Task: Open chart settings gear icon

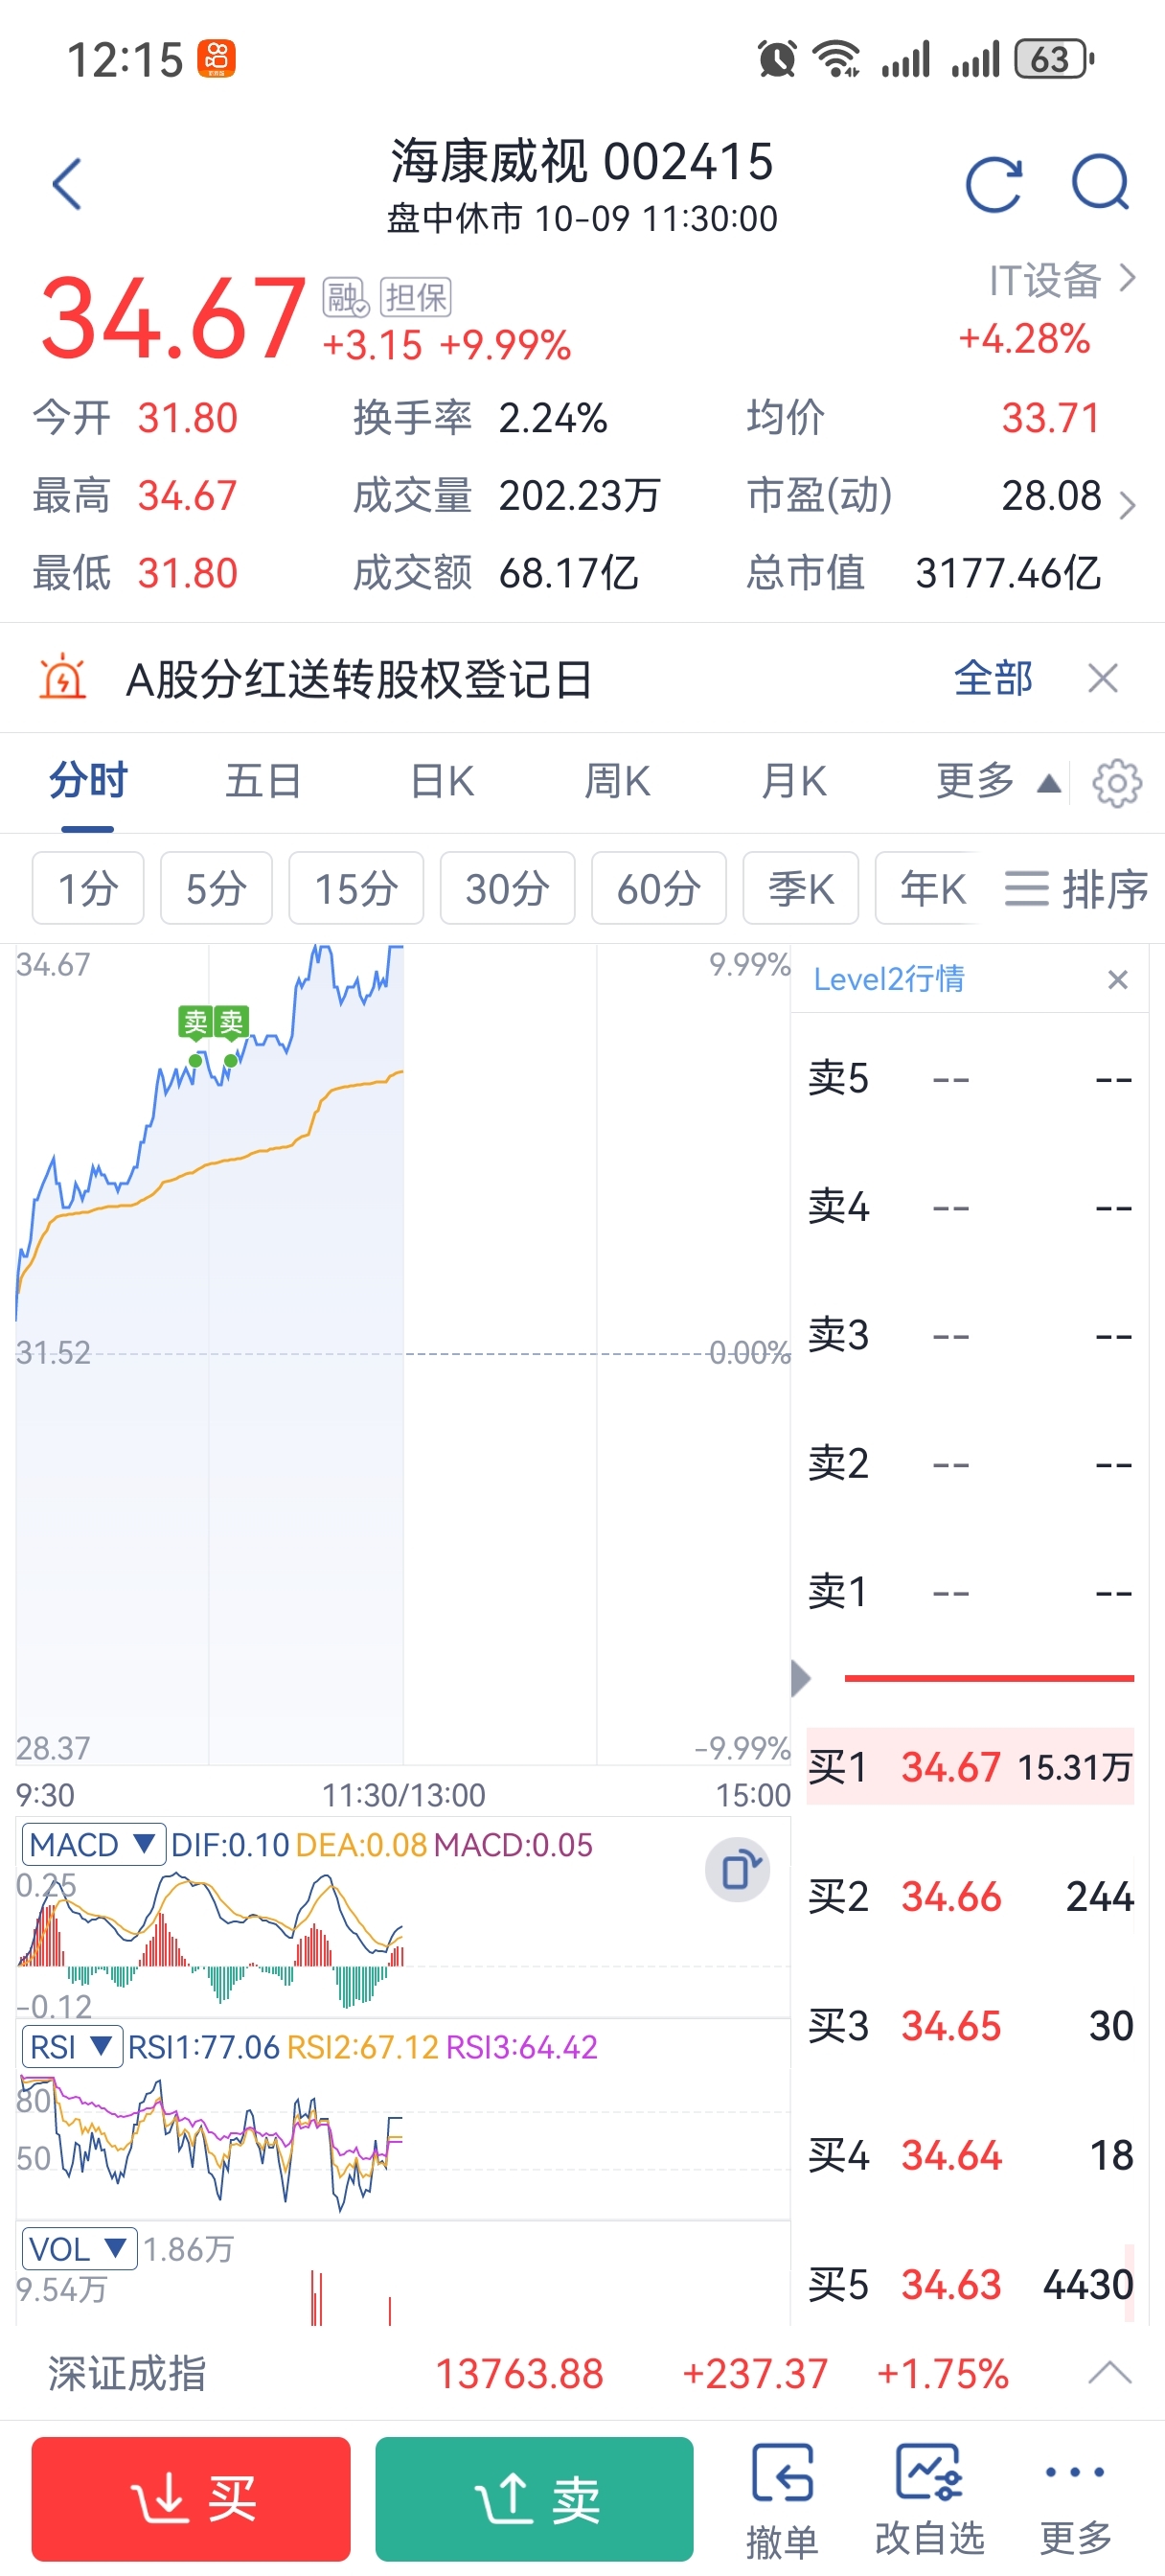Action: click(1116, 783)
